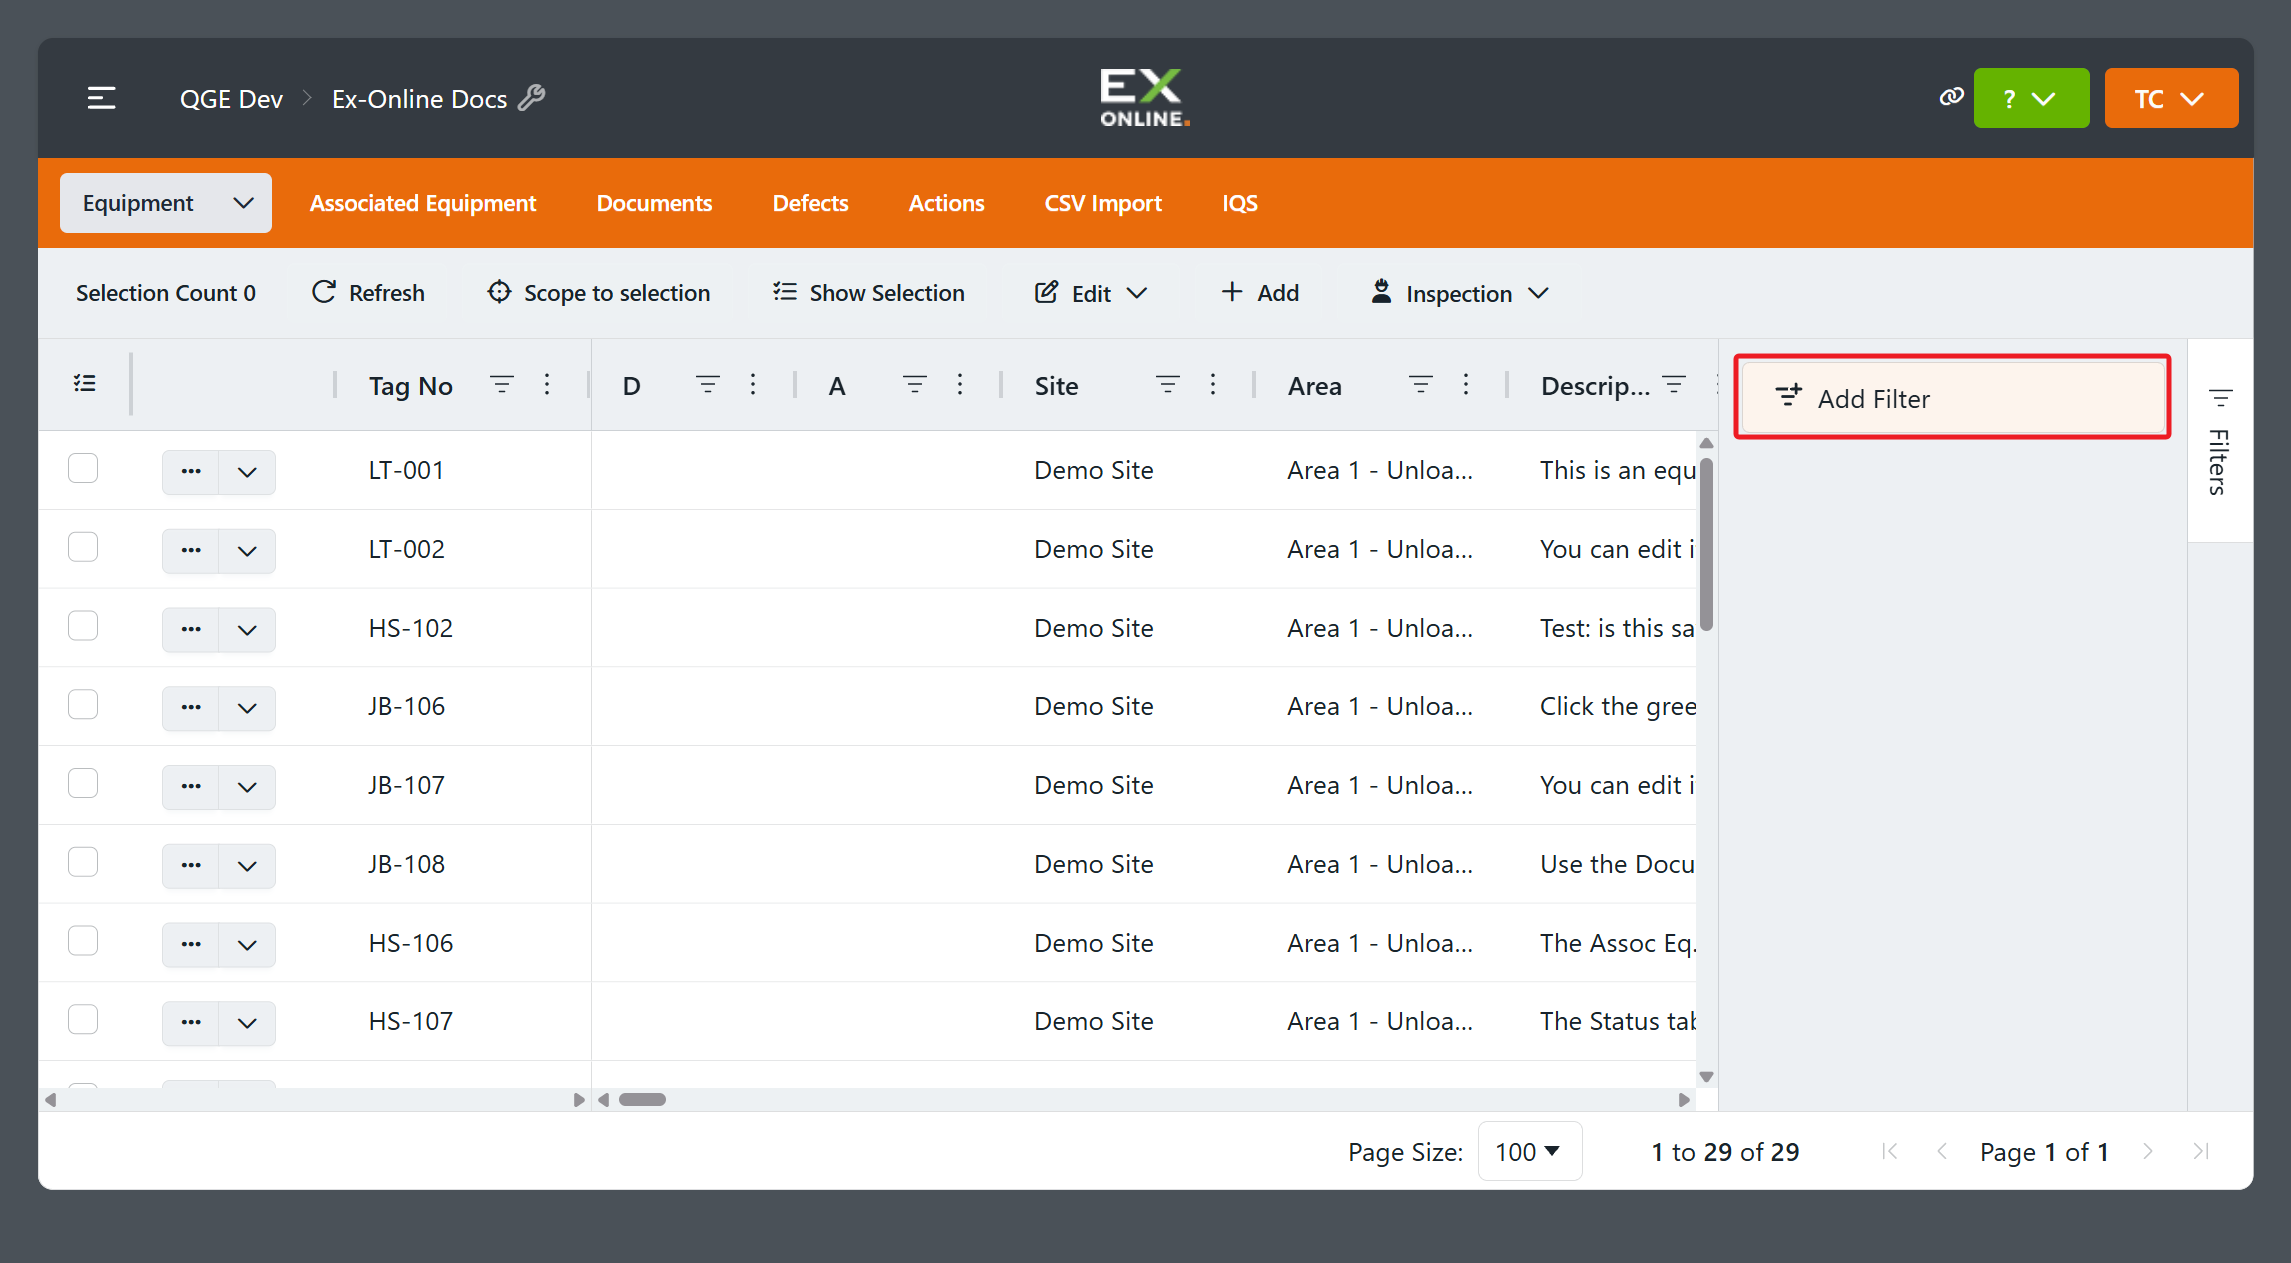Click the link icon in the header
Image resolution: width=2291 pixels, height=1263 pixels.
[x=1951, y=97]
